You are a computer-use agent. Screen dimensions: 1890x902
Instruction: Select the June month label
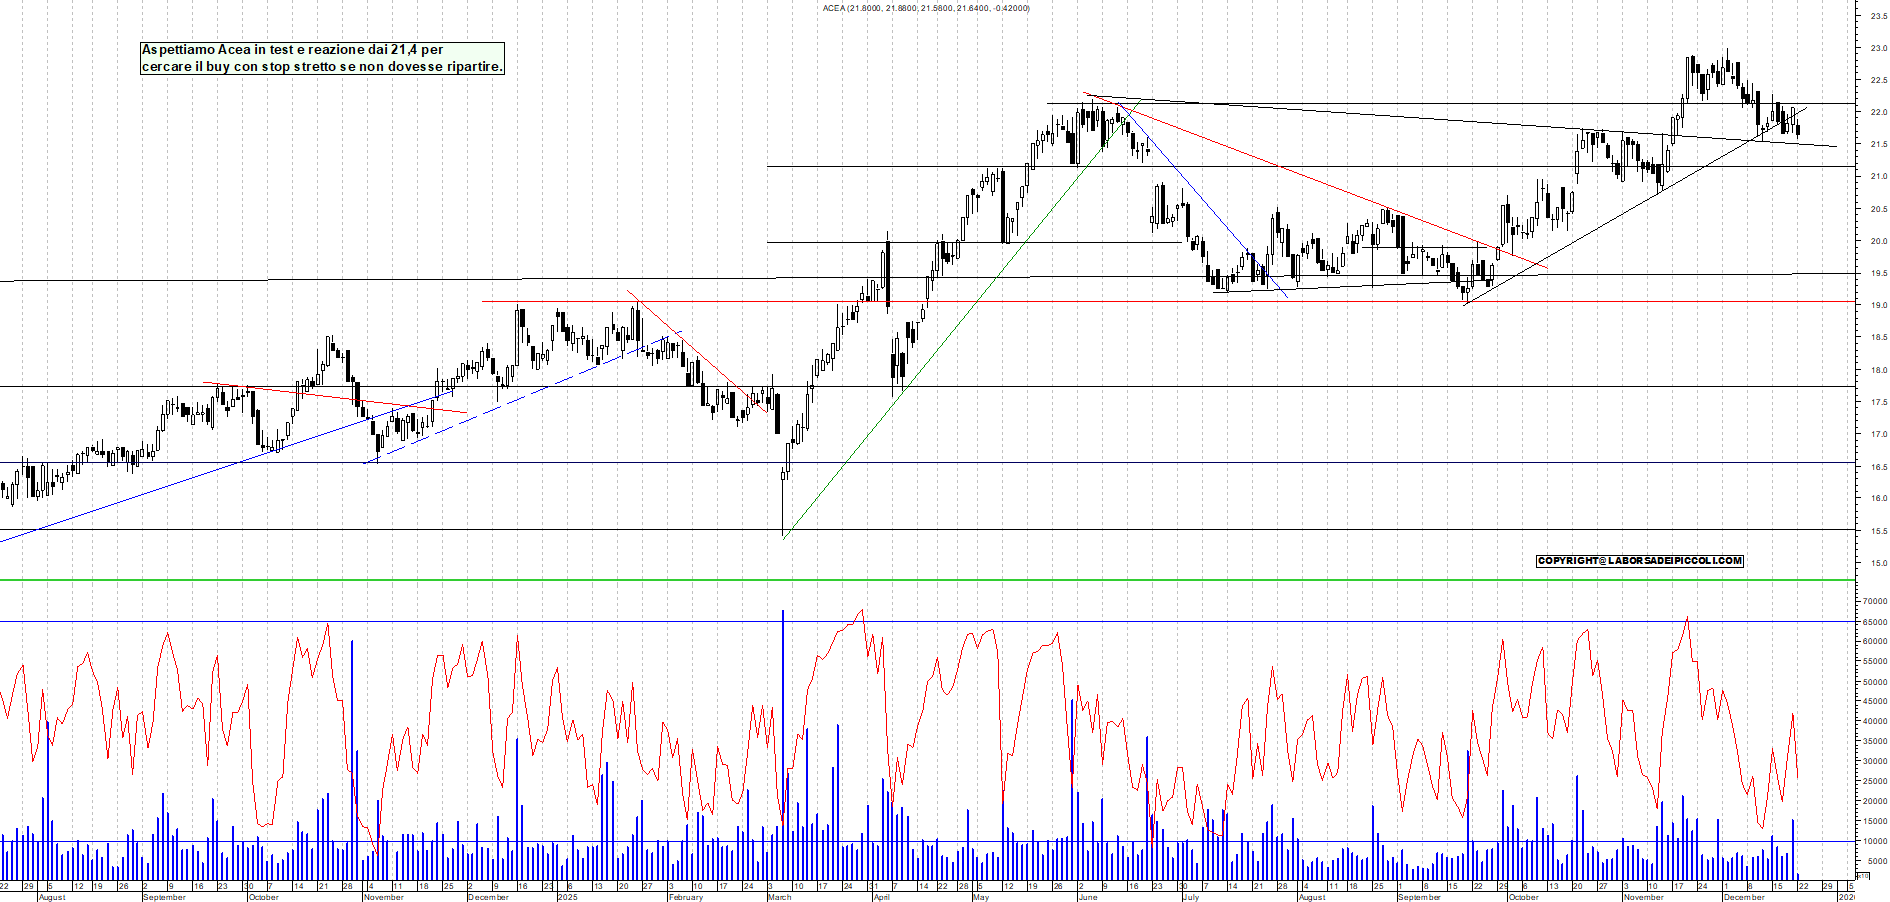point(1088,897)
